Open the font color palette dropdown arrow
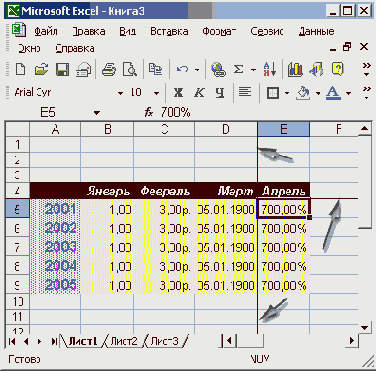Image resolution: width=376 pixels, height=371 pixels. [x=348, y=93]
